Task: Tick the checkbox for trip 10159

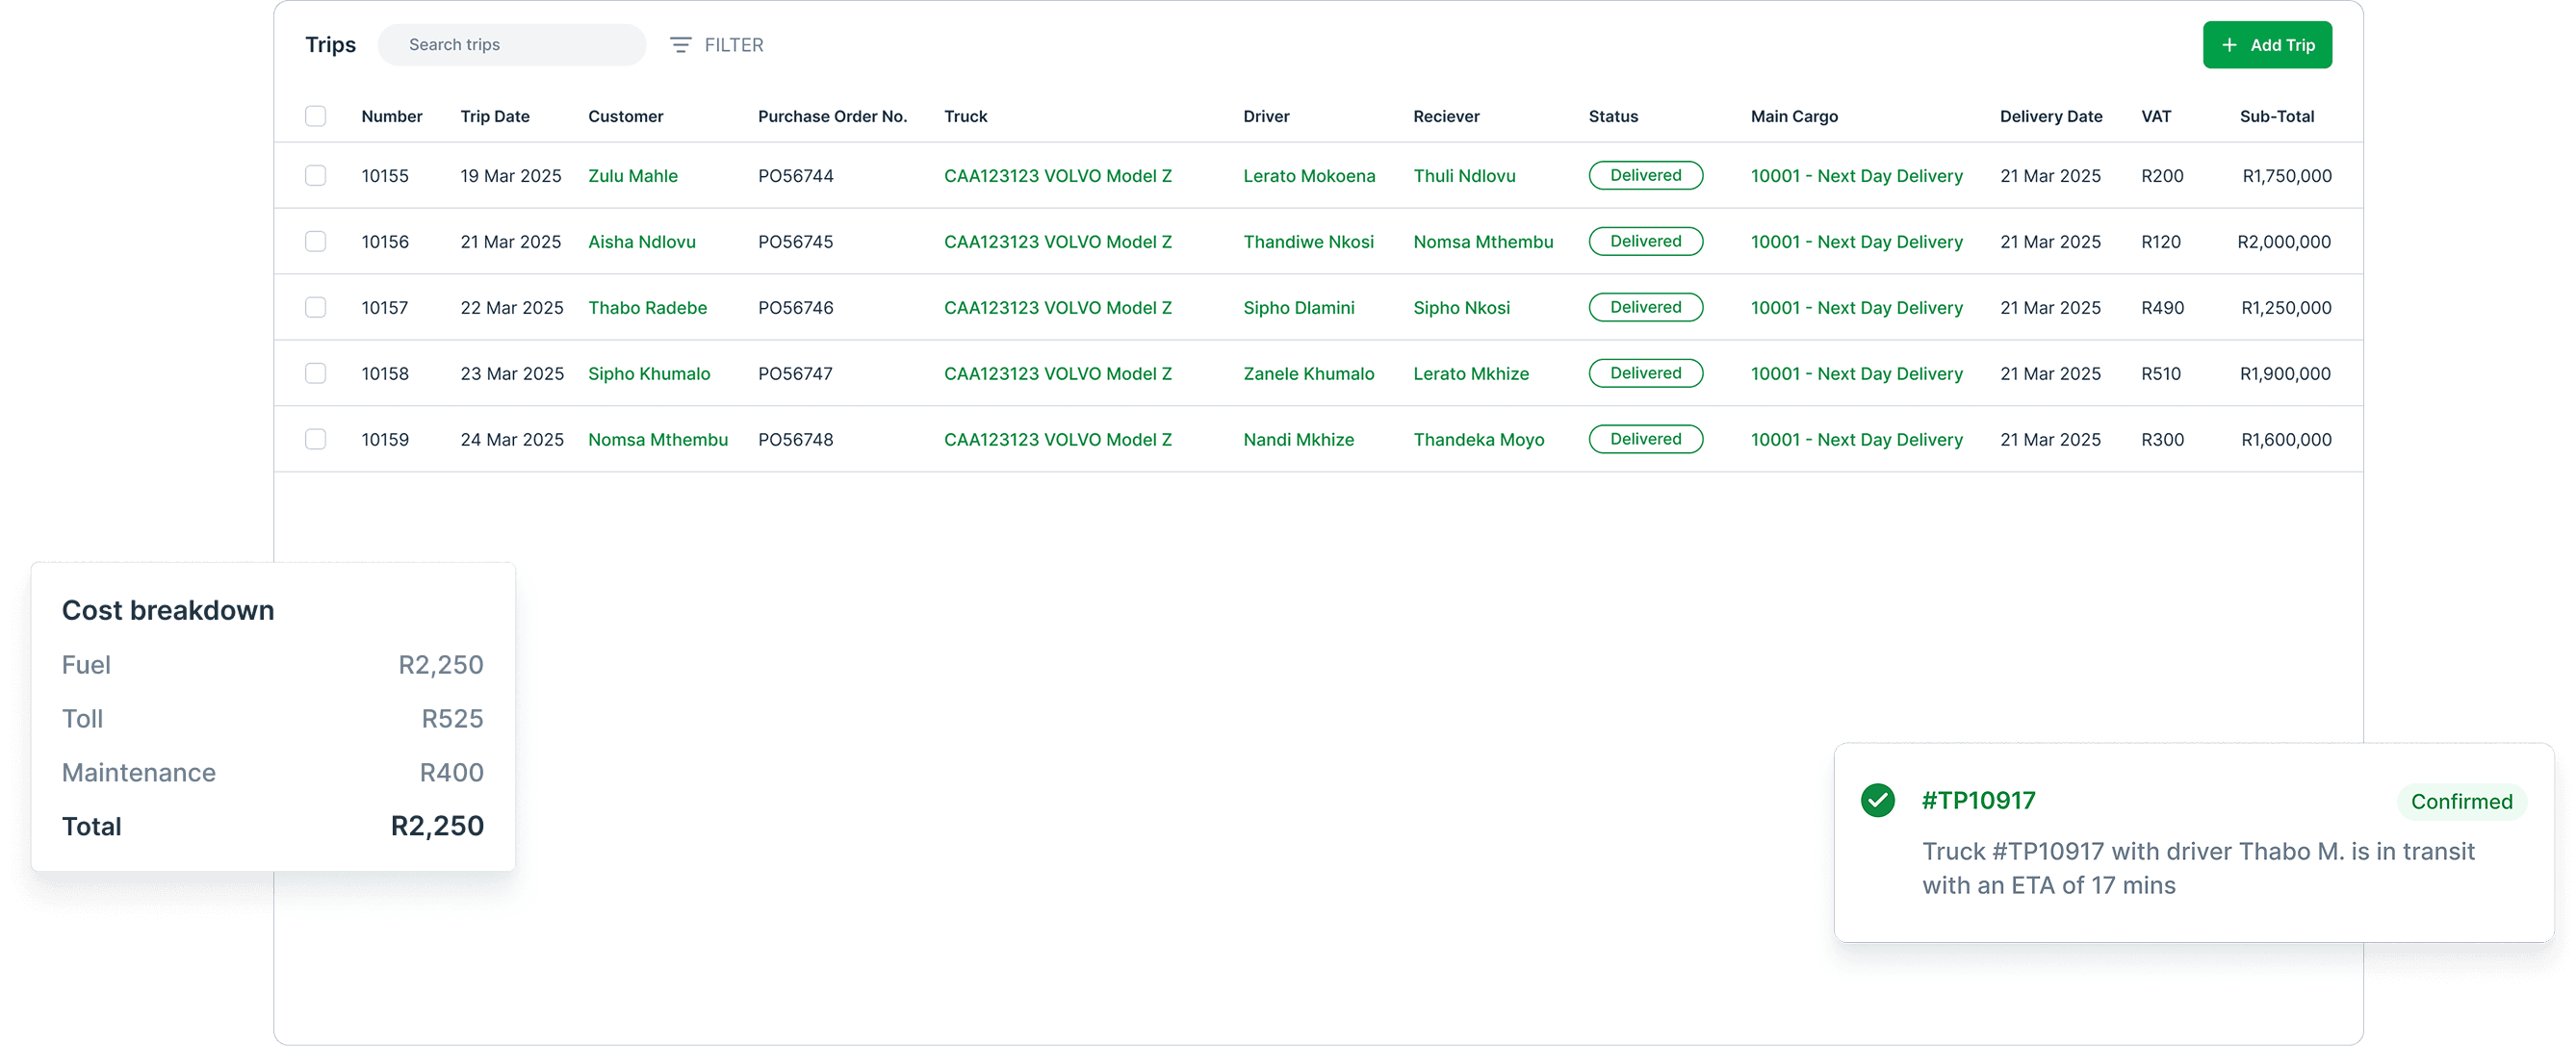Action: [315, 440]
